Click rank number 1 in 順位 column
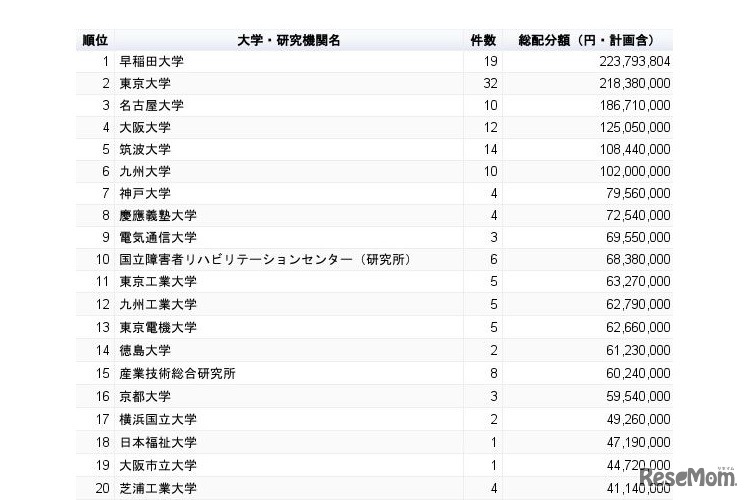Viewport: 750px width, 500px height. point(106,61)
